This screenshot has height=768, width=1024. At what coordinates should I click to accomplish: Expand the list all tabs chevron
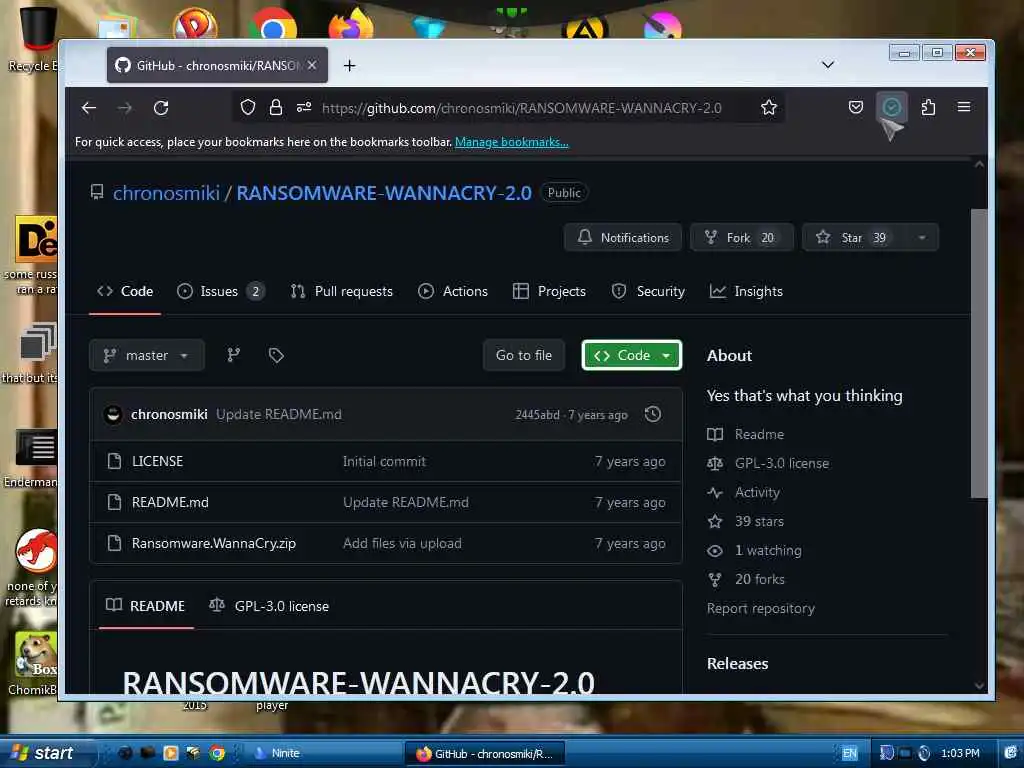827,65
